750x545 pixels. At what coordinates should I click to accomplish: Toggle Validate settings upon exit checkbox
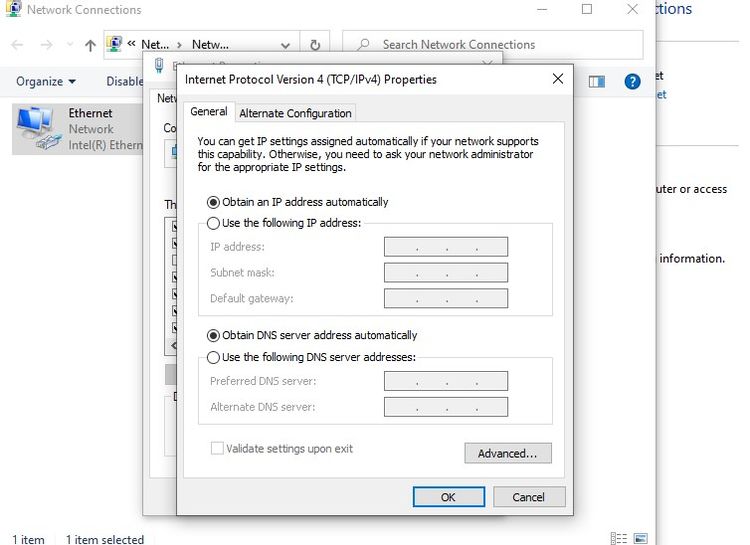217,448
